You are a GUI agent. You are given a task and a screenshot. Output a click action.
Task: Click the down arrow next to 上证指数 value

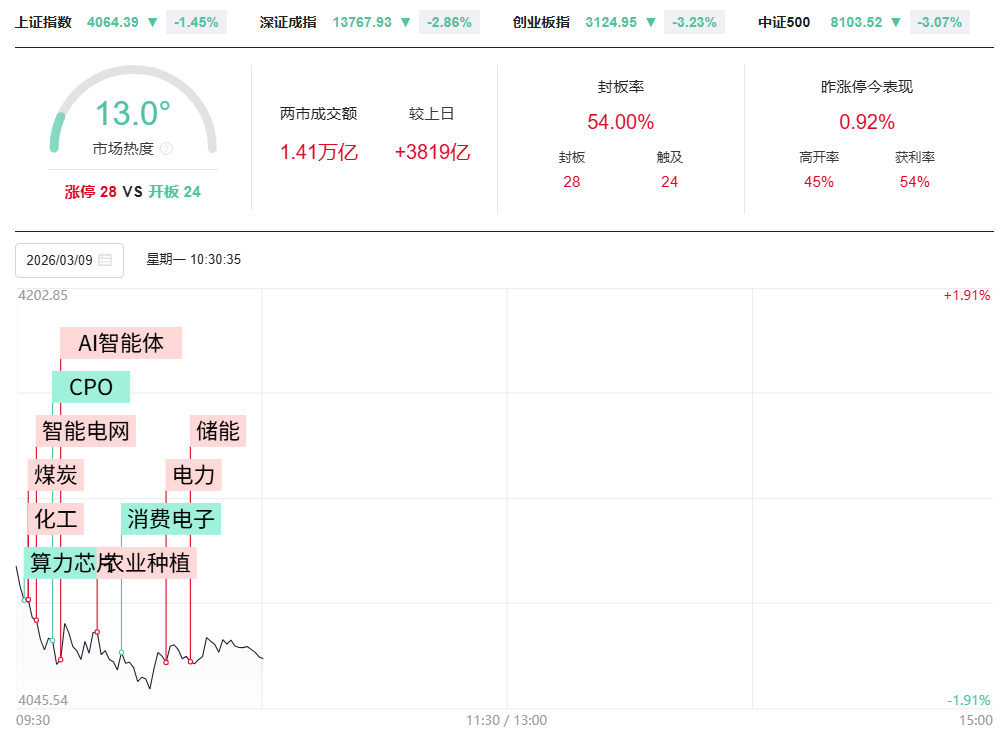point(152,22)
